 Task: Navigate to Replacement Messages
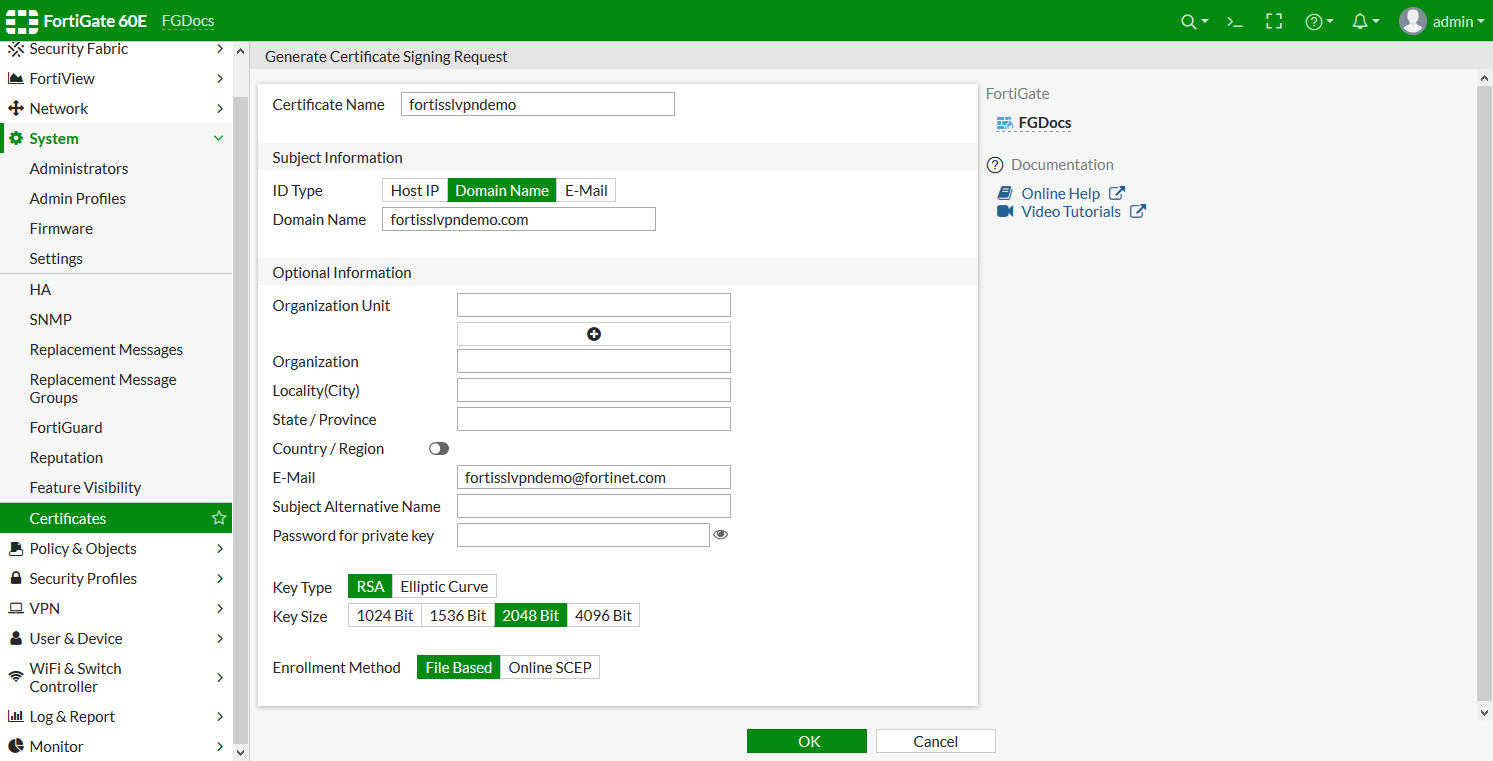(107, 349)
